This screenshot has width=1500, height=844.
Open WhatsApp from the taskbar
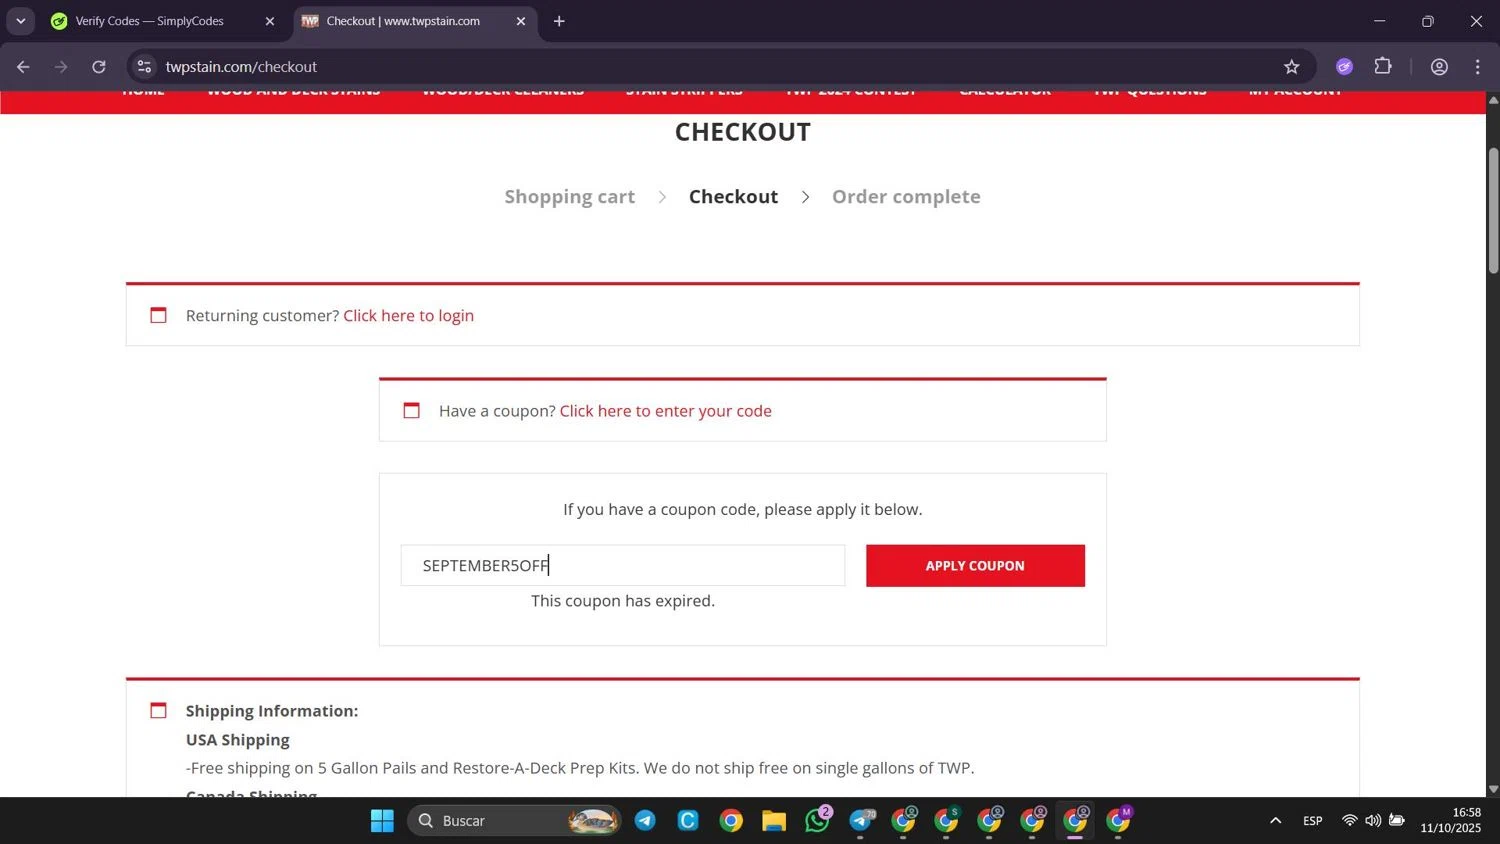pyautogui.click(x=817, y=821)
